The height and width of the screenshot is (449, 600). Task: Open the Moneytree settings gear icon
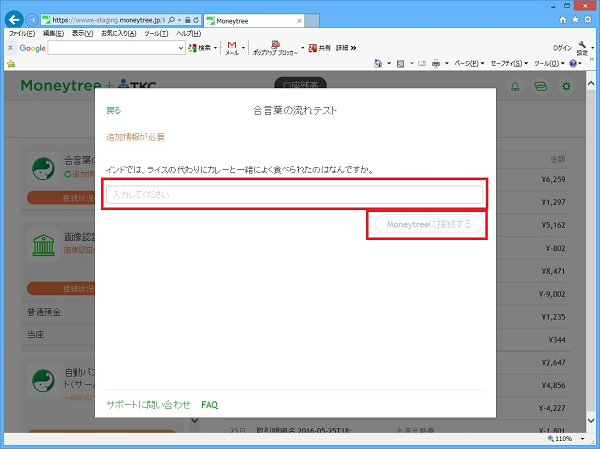tap(566, 87)
